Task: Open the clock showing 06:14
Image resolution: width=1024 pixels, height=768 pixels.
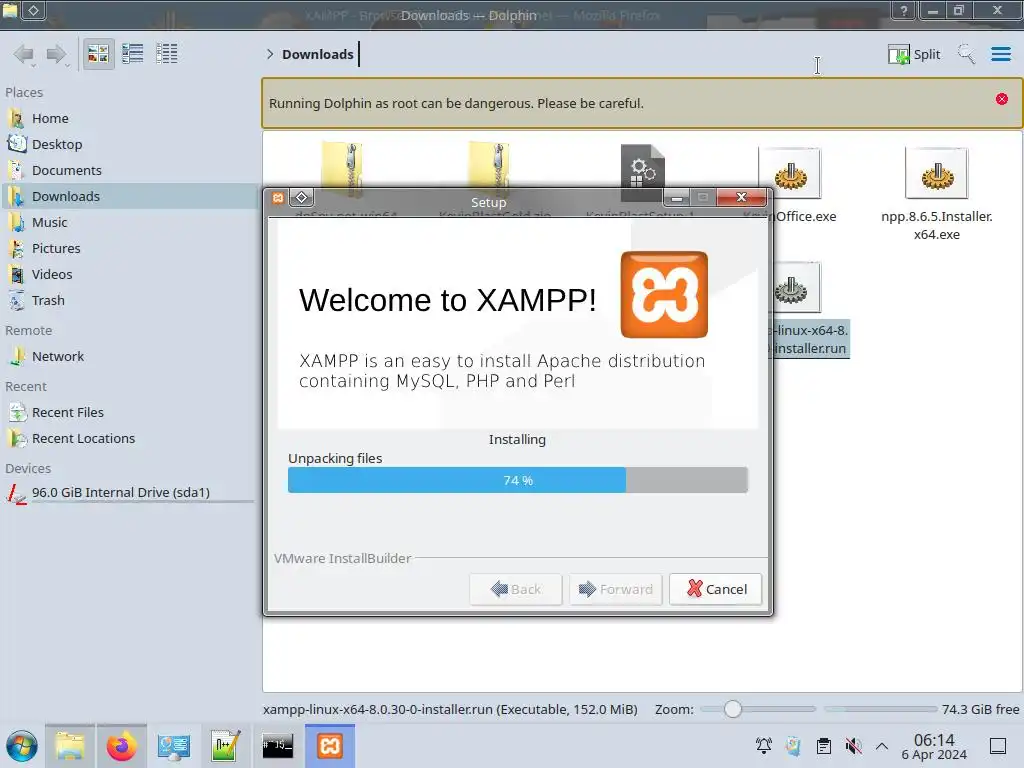Action: (x=934, y=746)
